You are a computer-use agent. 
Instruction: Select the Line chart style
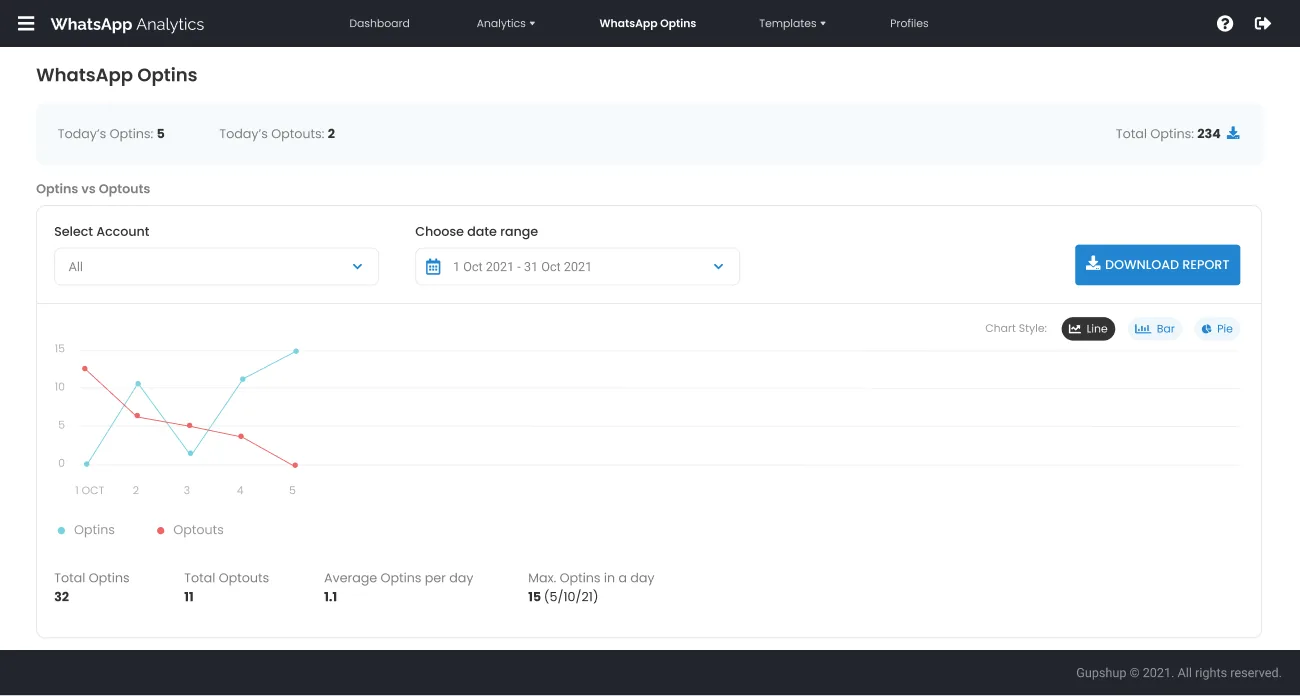(x=1088, y=328)
